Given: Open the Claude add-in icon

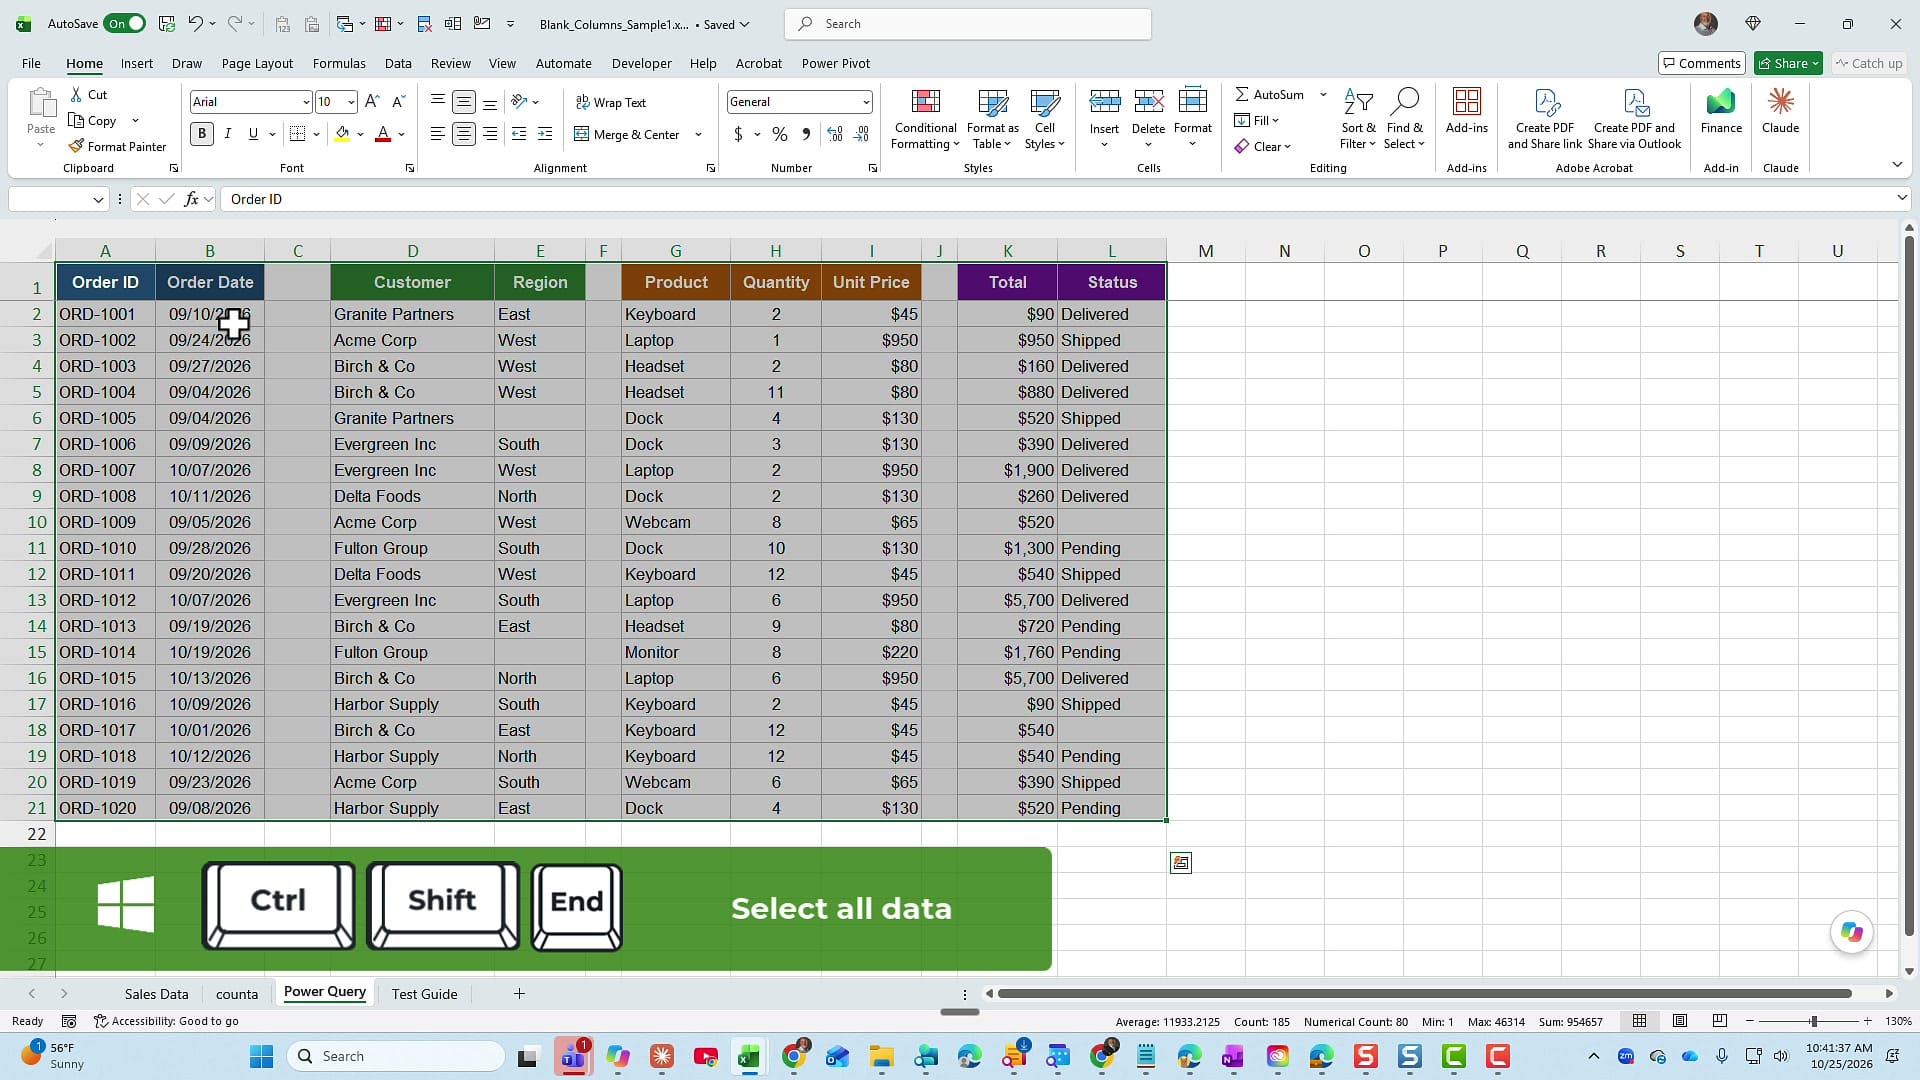Looking at the screenshot, I should (x=1780, y=101).
